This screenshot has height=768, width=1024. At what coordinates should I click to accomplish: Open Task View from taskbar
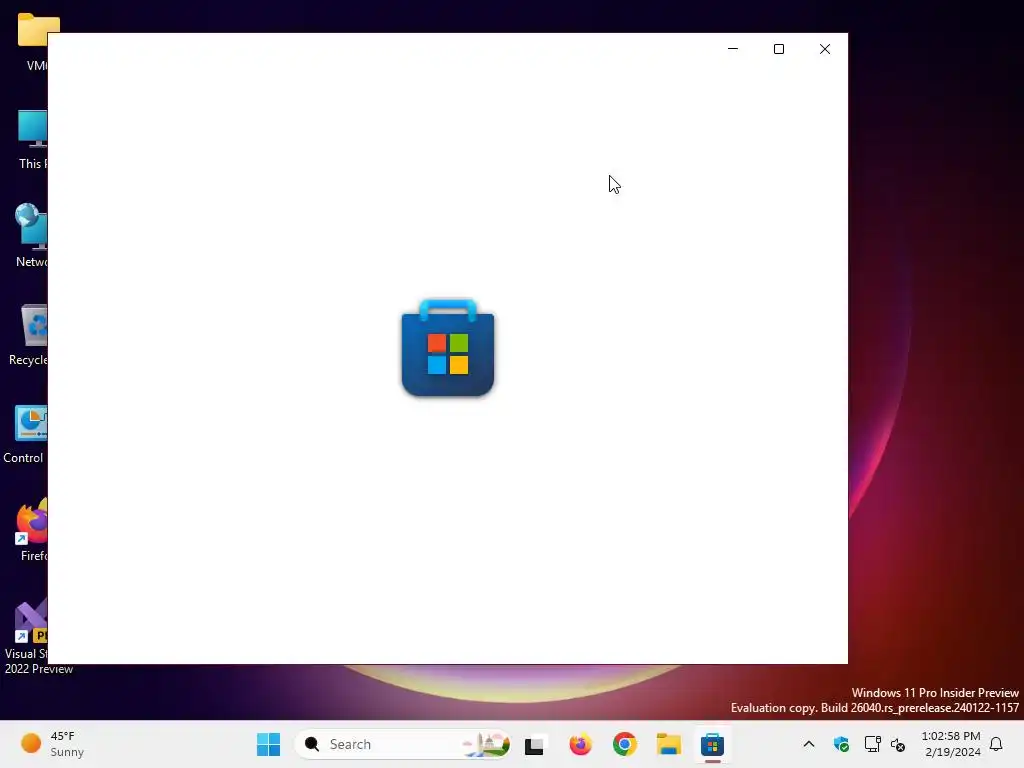coord(534,744)
